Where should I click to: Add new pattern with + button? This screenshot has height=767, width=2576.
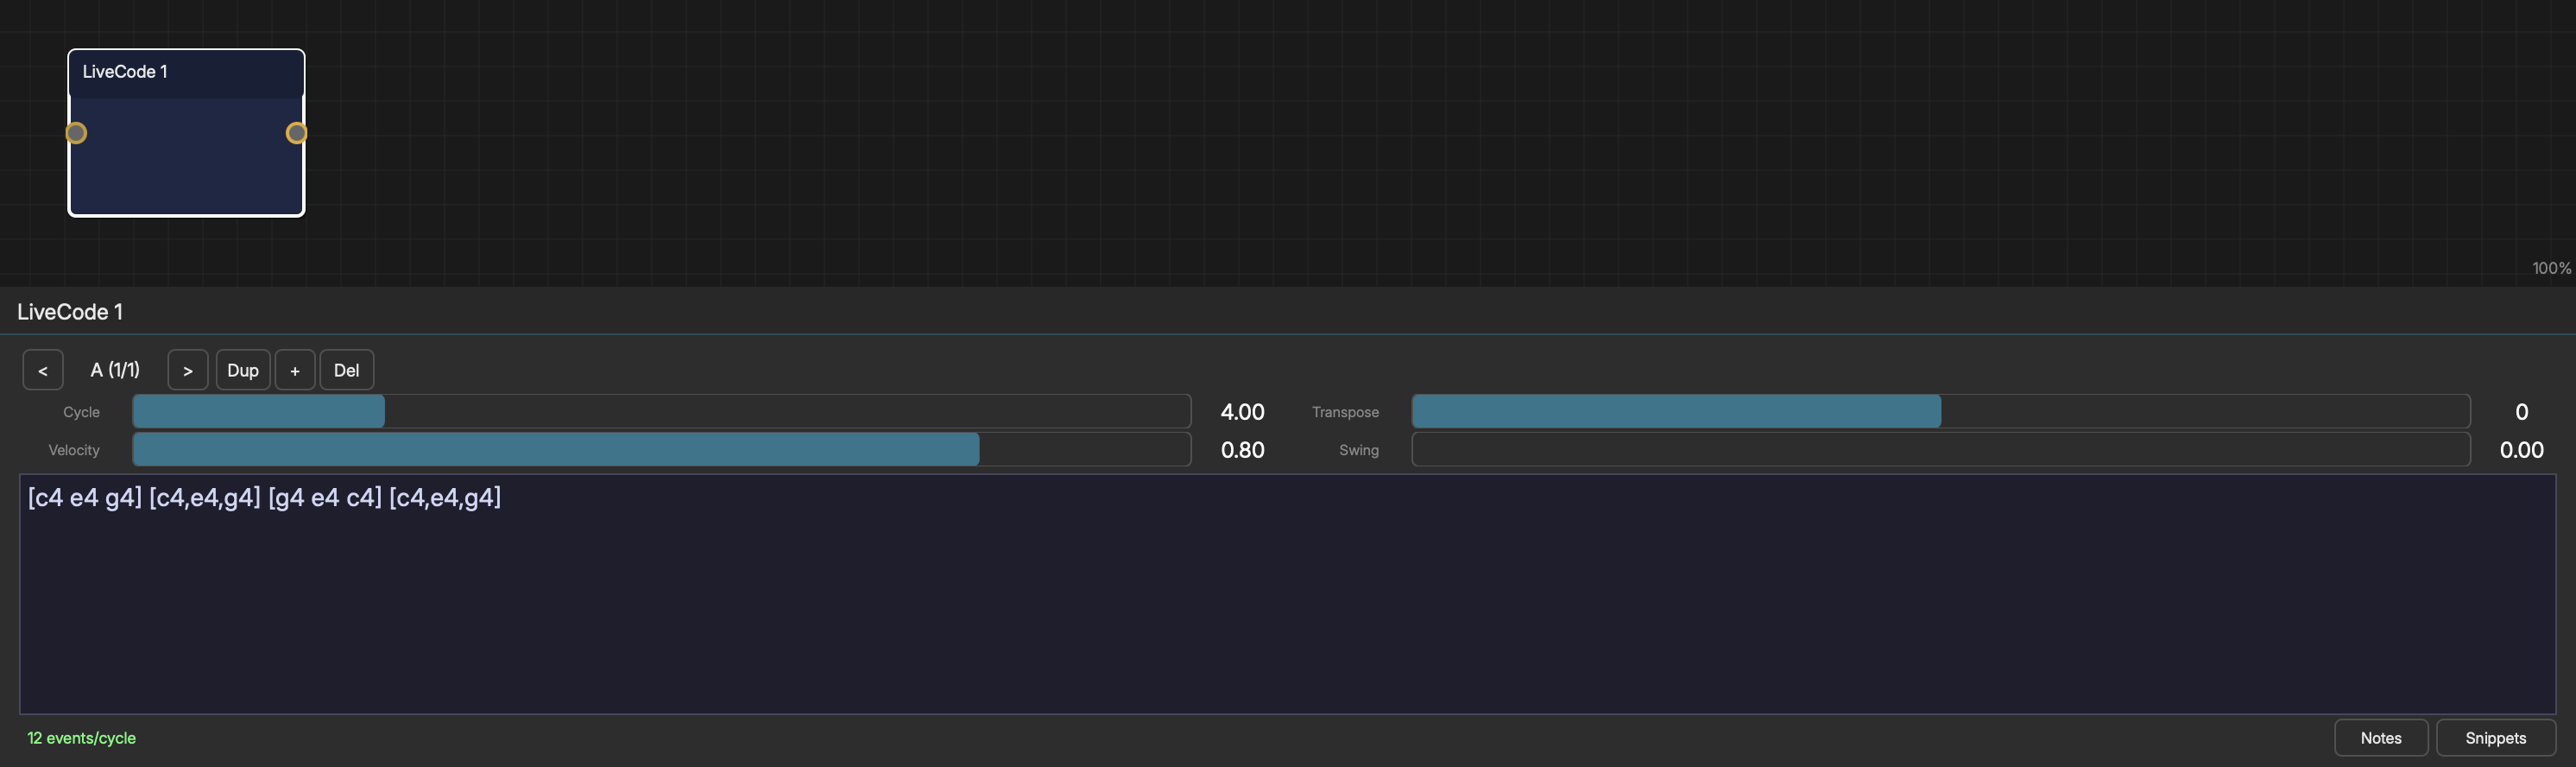[295, 370]
